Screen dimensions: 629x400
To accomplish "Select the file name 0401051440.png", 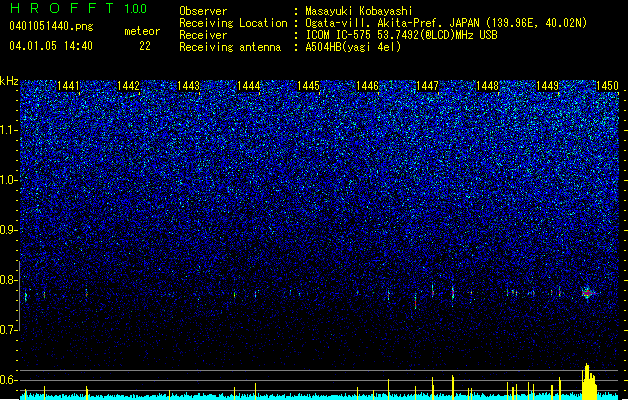I will 51,26.
